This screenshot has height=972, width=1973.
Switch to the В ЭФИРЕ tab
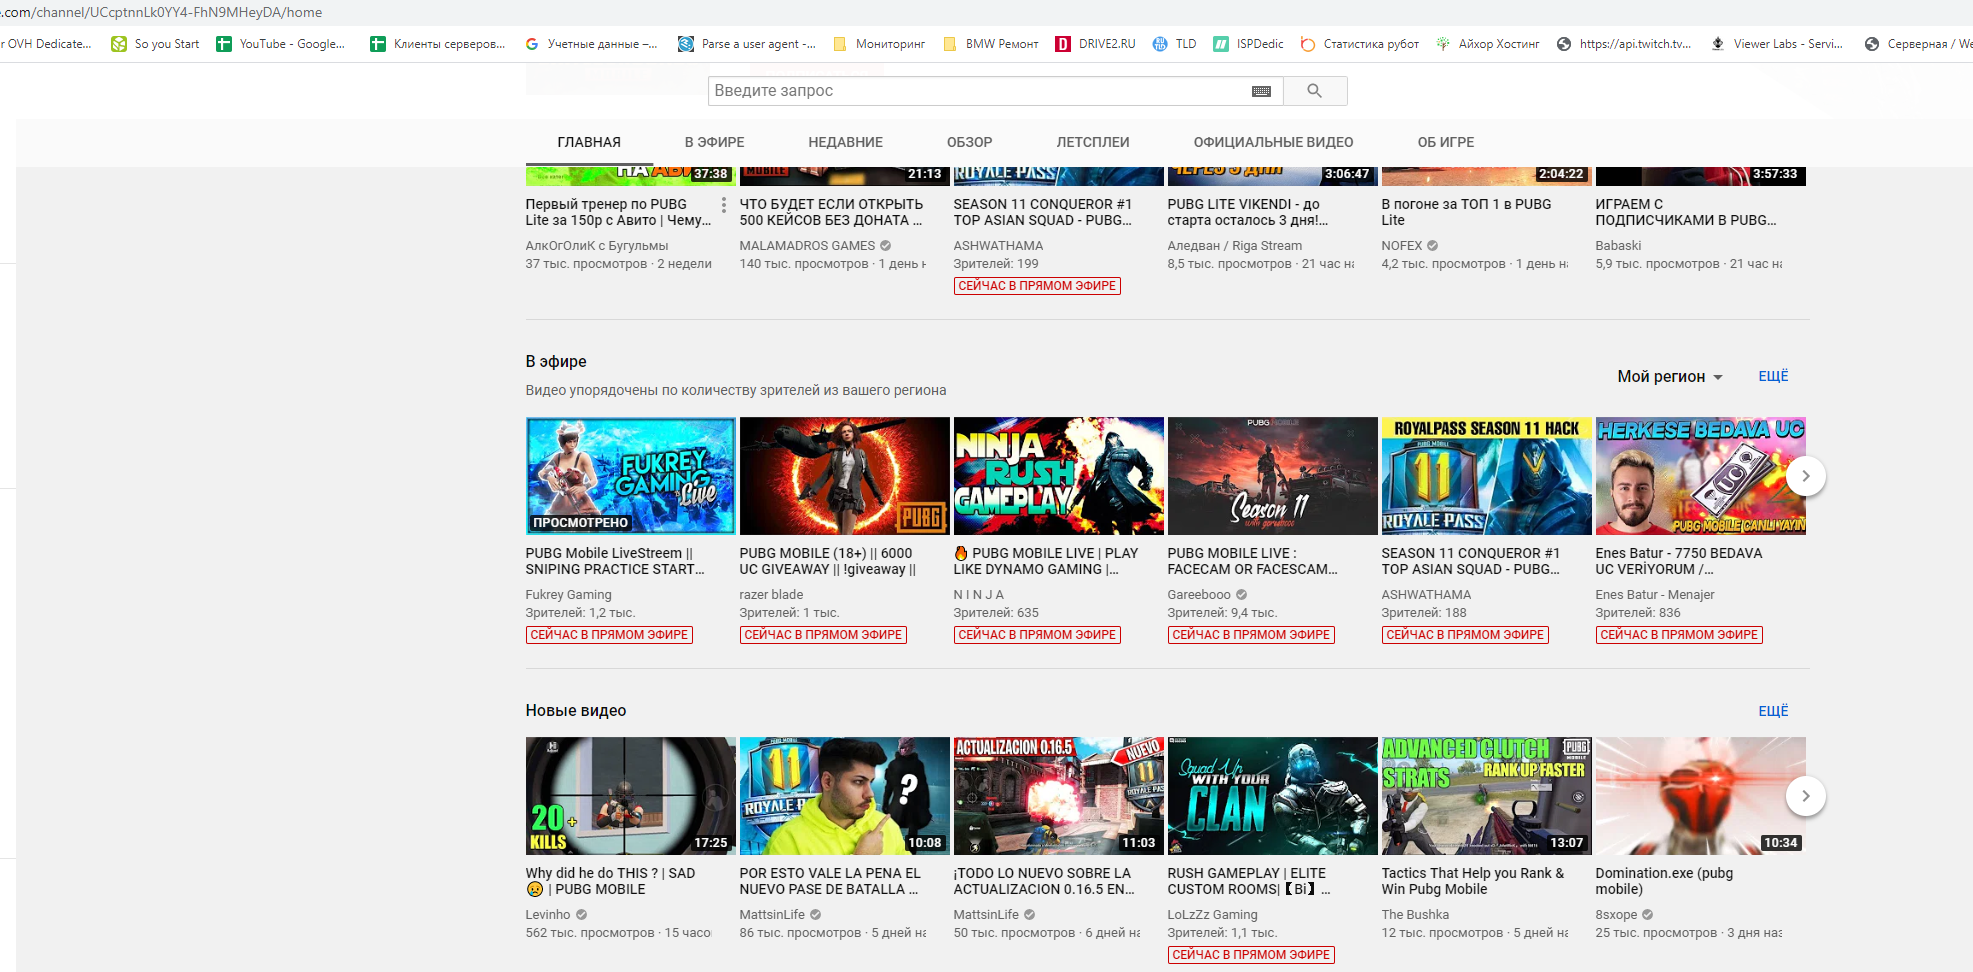(714, 142)
